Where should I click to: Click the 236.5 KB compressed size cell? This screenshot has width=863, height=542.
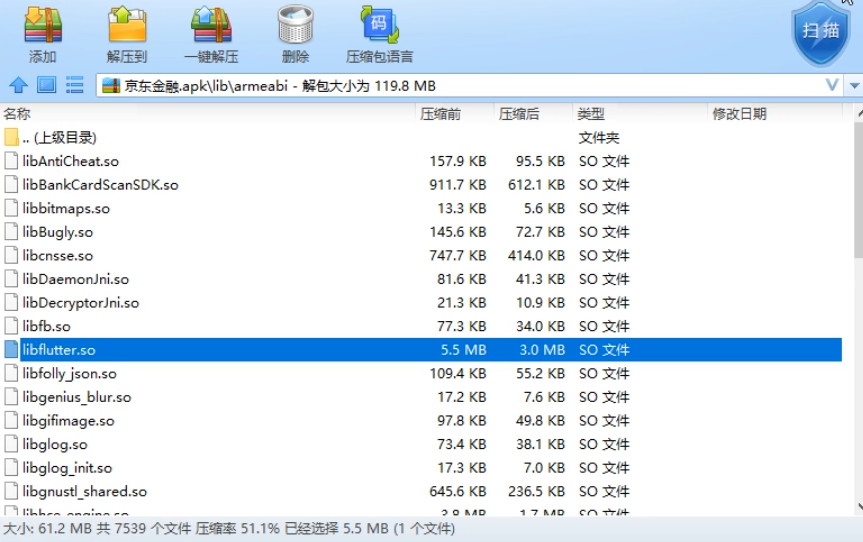(x=536, y=491)
